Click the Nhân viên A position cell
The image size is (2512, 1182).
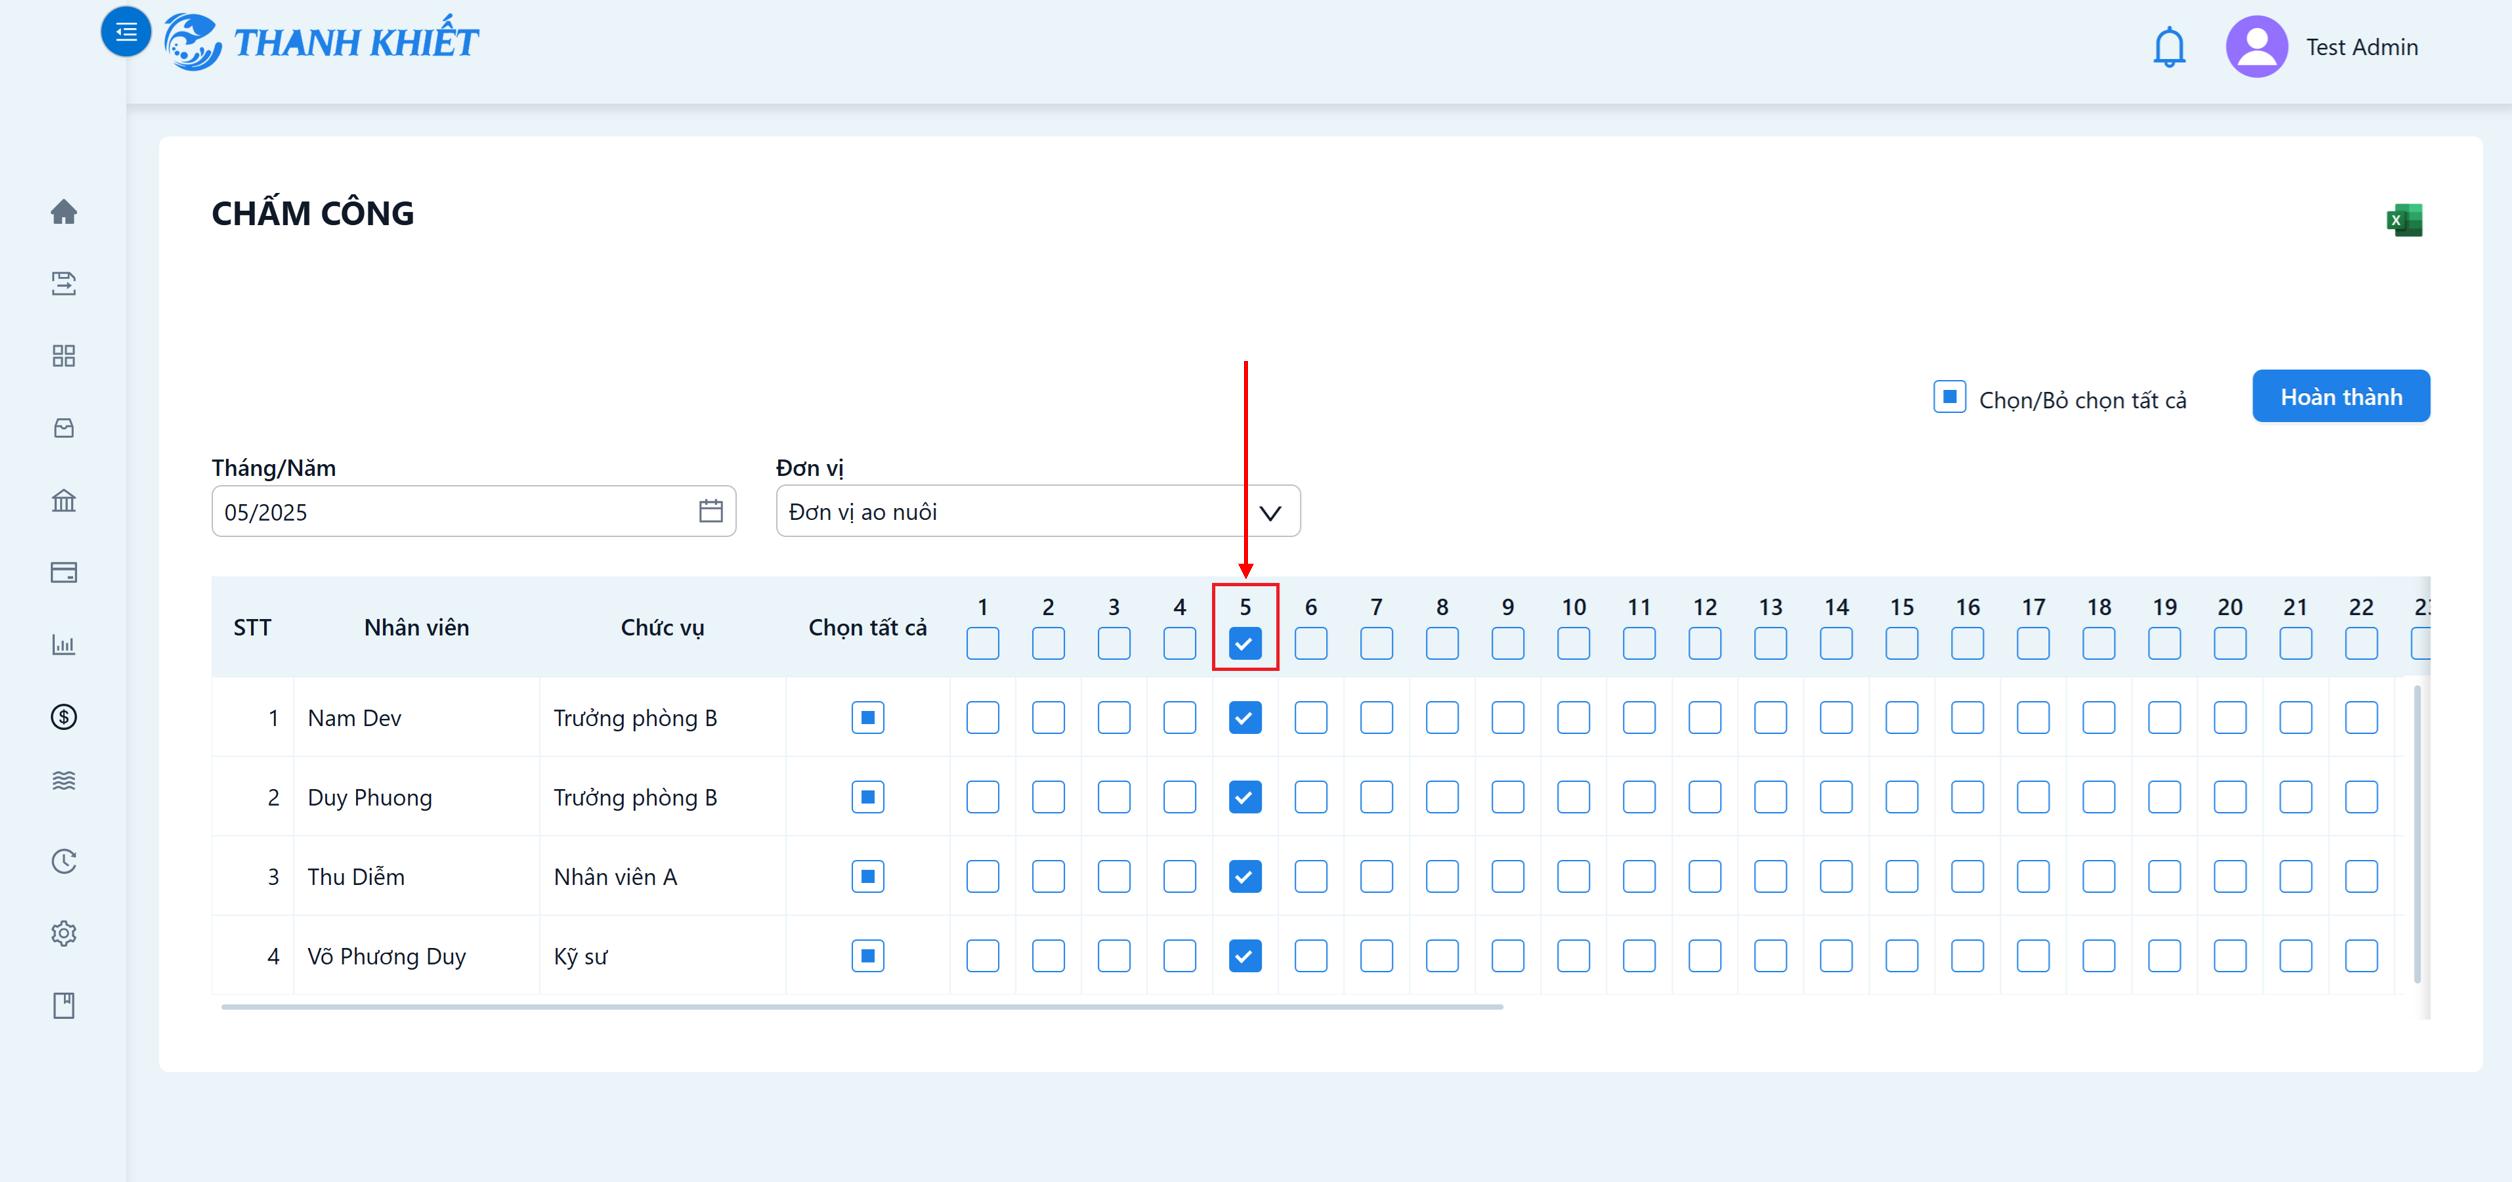coord(662,876)
